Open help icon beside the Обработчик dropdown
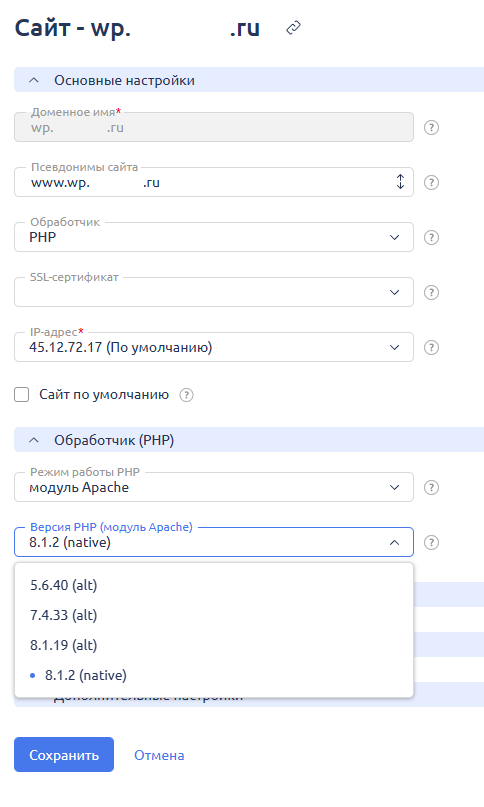Viewport: 484px width, 807px height. (431, 237)
